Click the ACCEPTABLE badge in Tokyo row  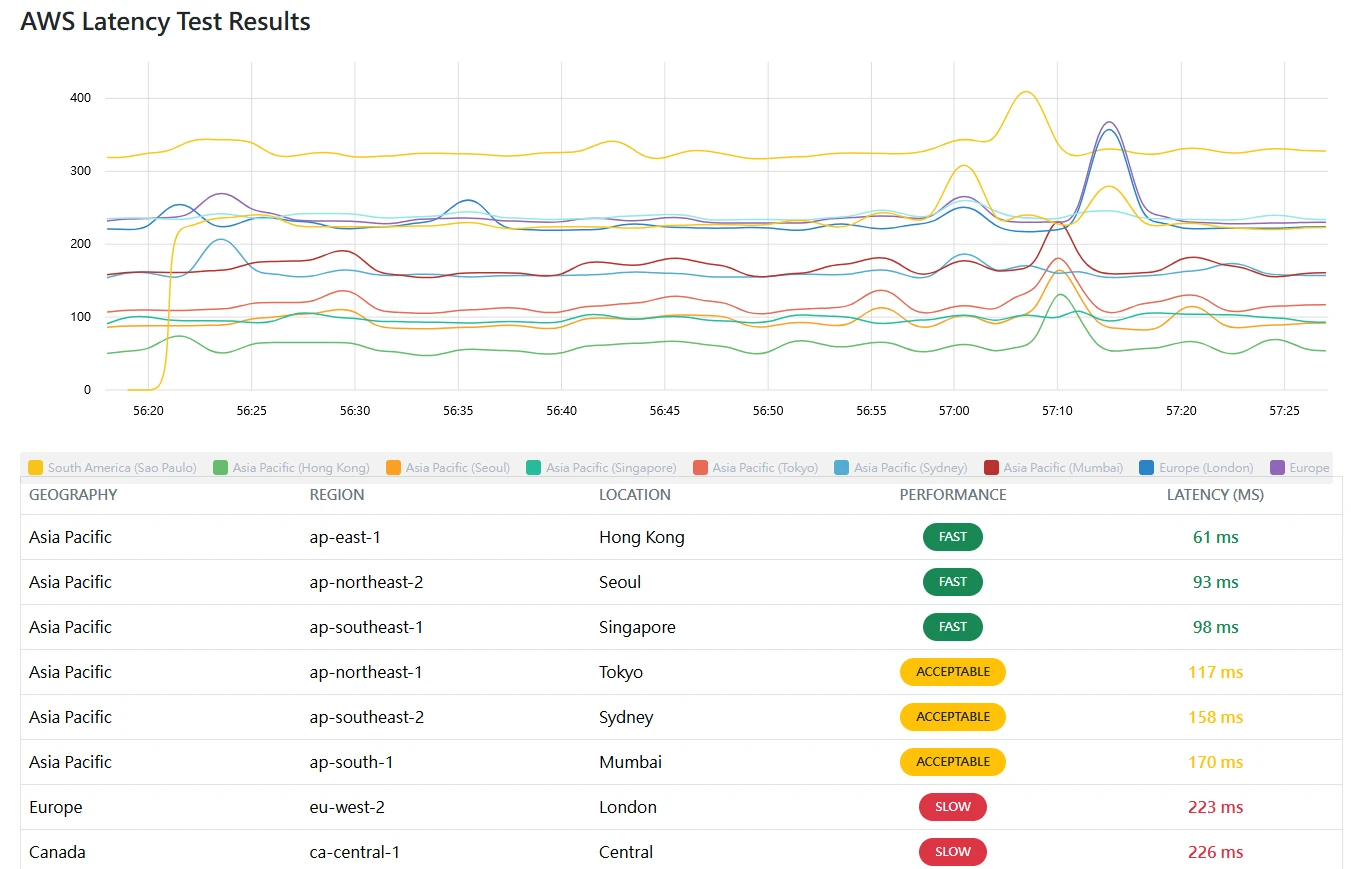coord(952,672)
